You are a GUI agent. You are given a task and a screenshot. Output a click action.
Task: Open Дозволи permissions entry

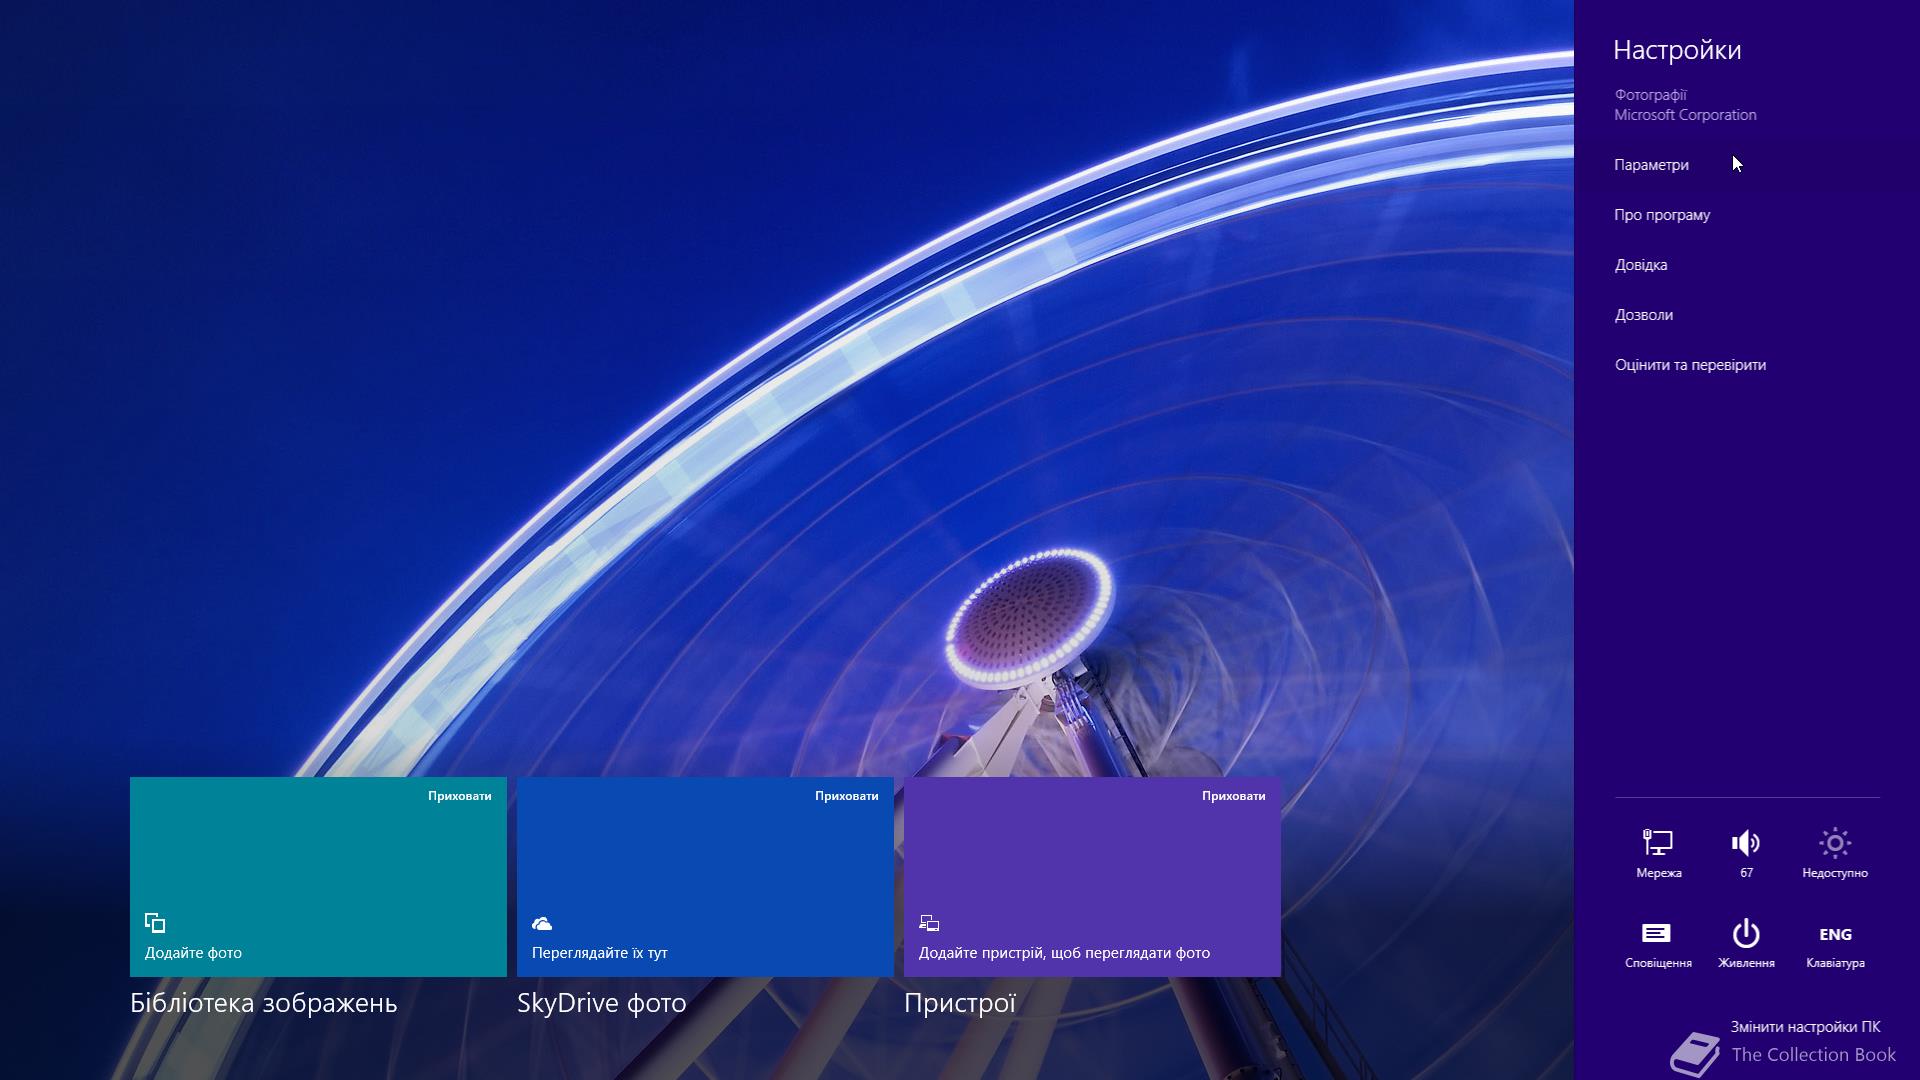pyautogui.click(x=1644, y=315)
